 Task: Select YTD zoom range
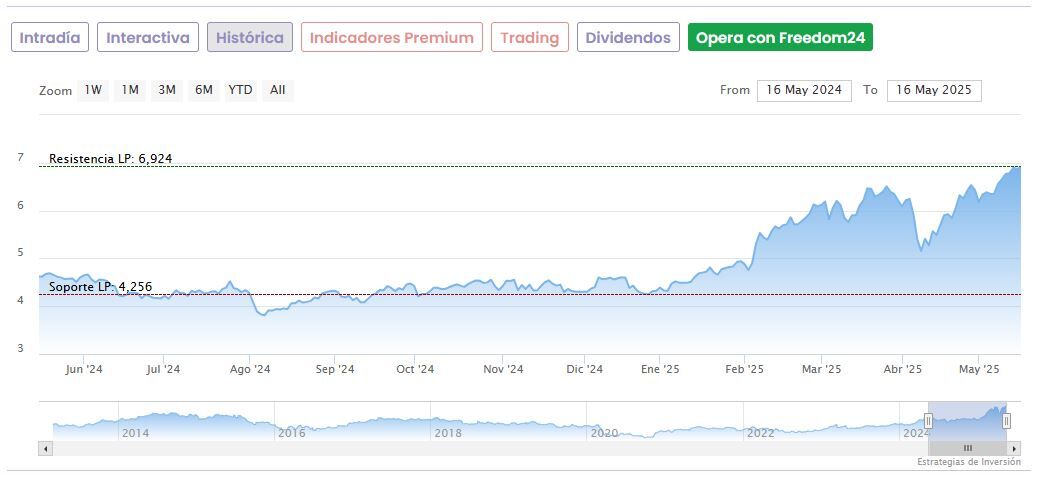[240, 90]
